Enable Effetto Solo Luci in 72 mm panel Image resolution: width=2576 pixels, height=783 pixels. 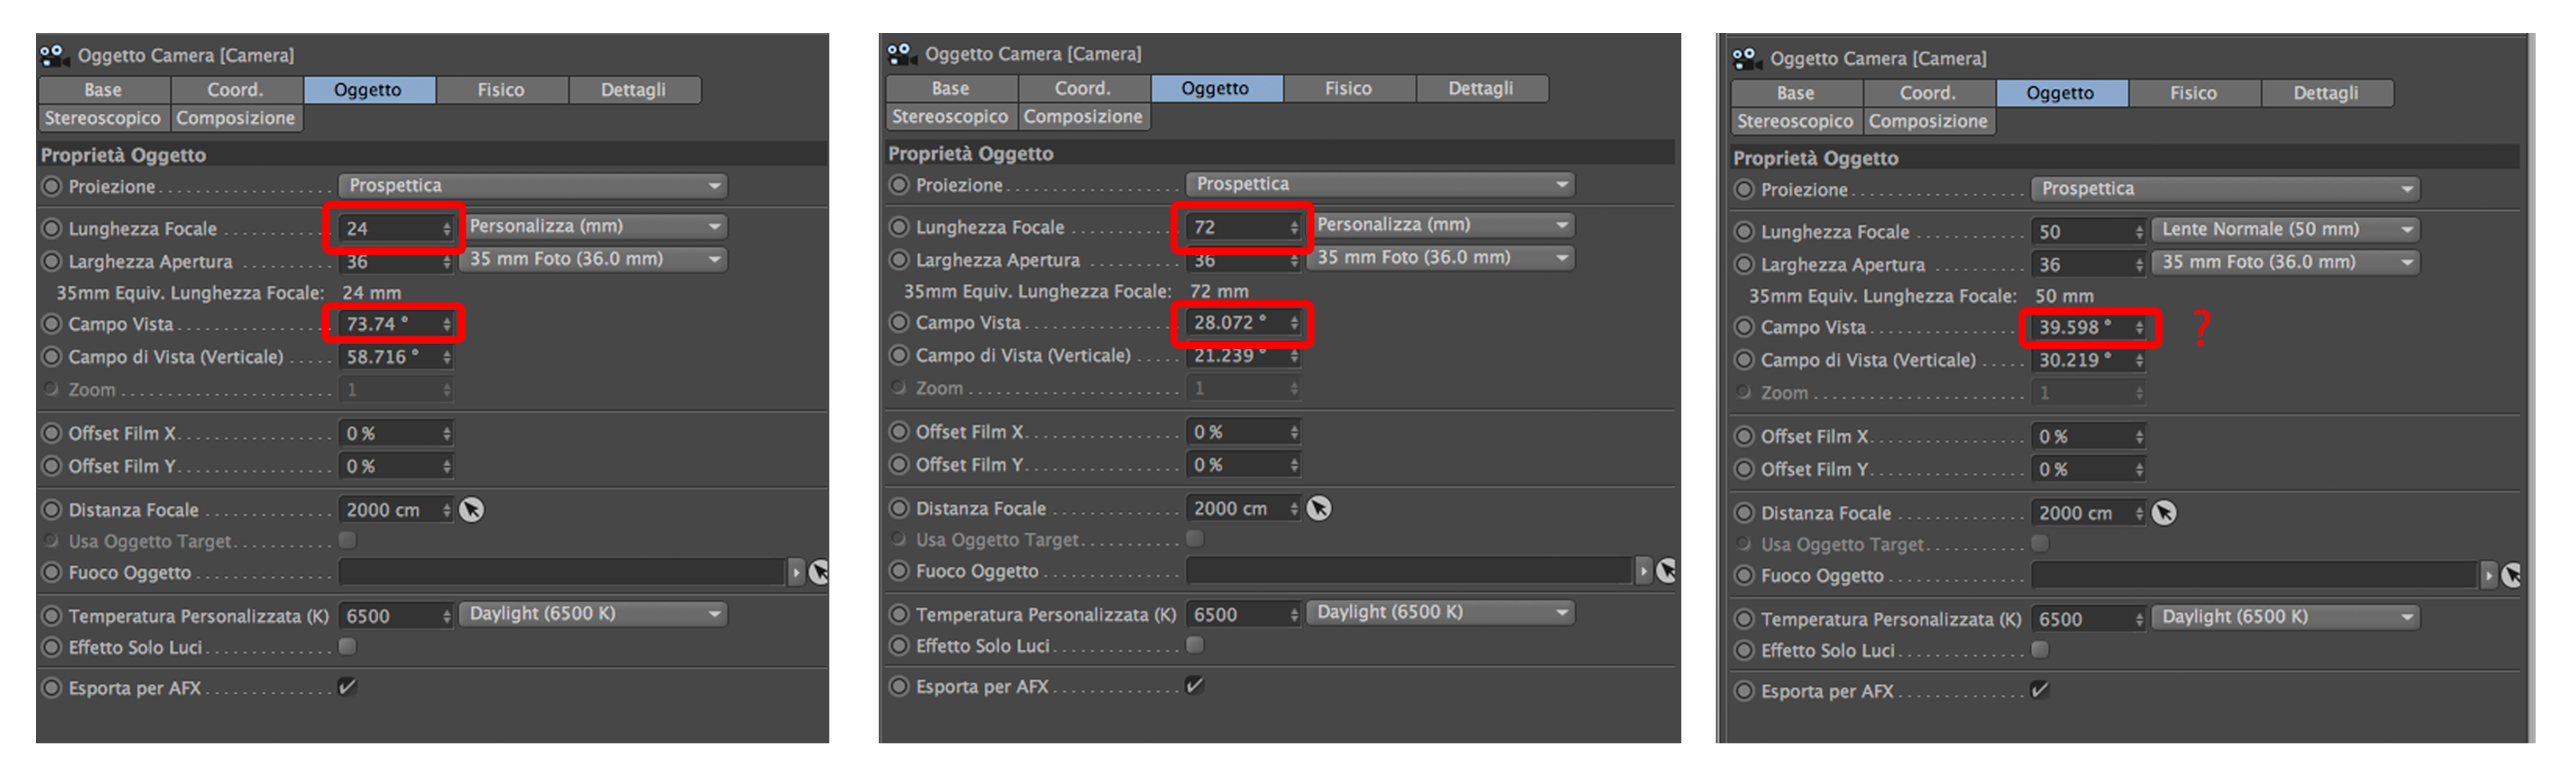1195,645
